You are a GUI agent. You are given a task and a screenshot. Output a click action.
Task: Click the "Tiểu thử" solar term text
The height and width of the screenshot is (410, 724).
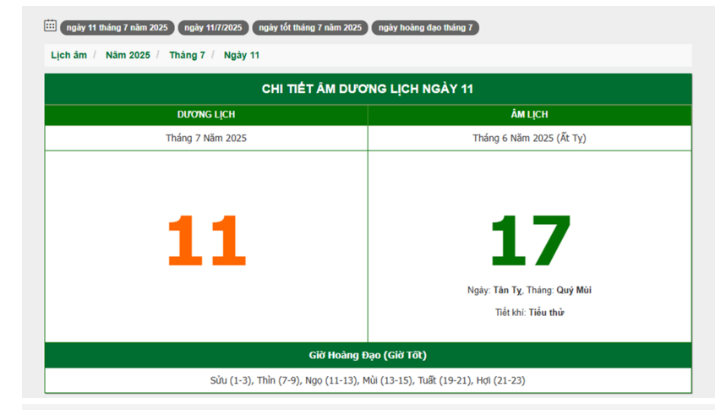544,312
